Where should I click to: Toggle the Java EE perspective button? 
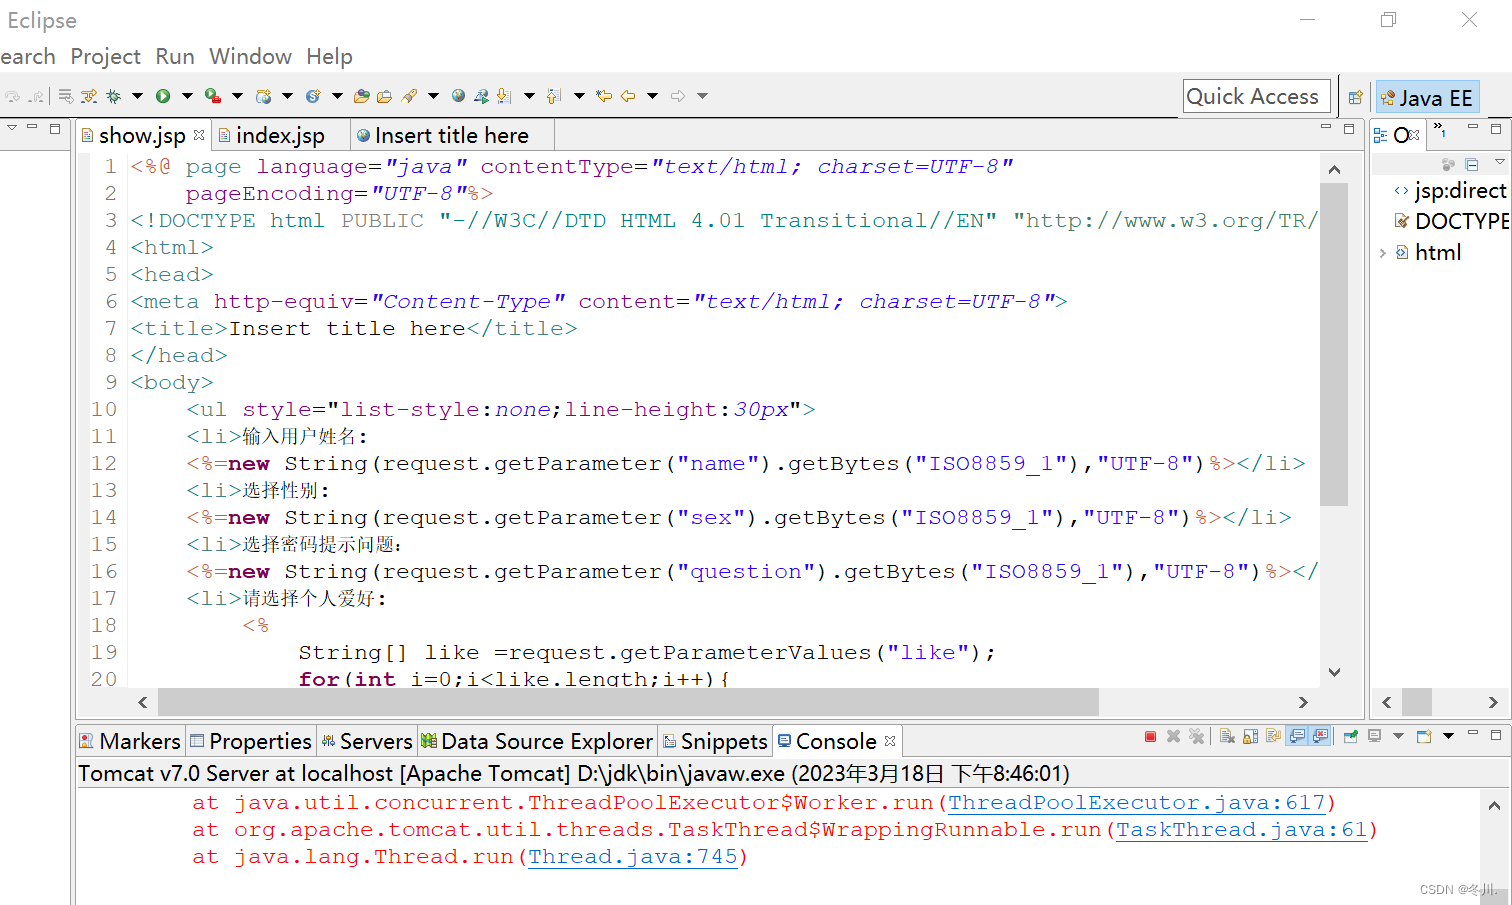click(x=1427, y=97)
